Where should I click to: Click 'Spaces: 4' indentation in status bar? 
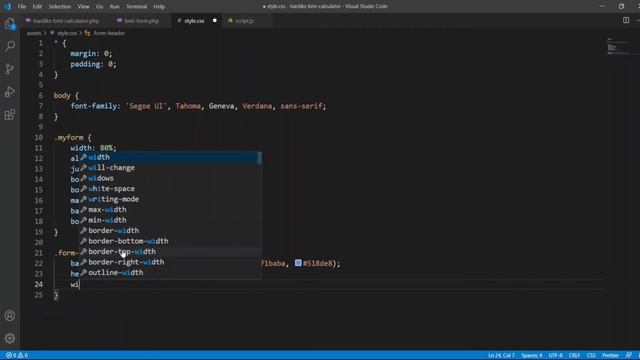coord(532,356)
